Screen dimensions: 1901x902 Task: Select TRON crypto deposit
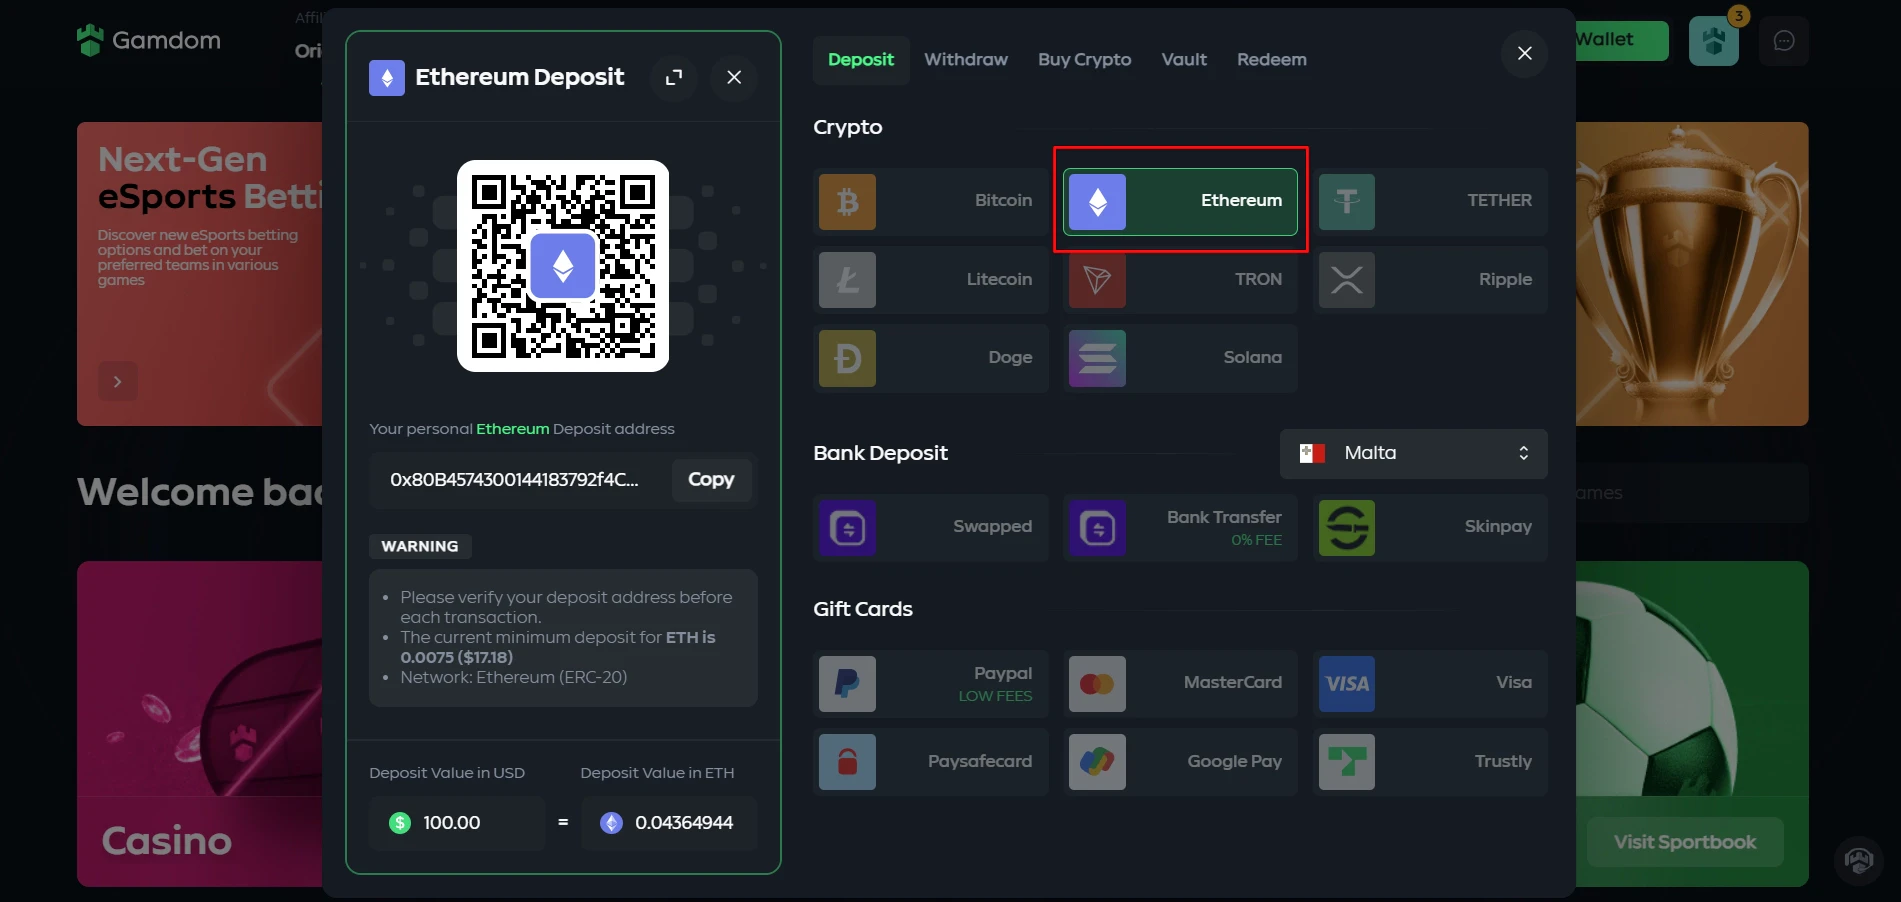coord(1180,280)
